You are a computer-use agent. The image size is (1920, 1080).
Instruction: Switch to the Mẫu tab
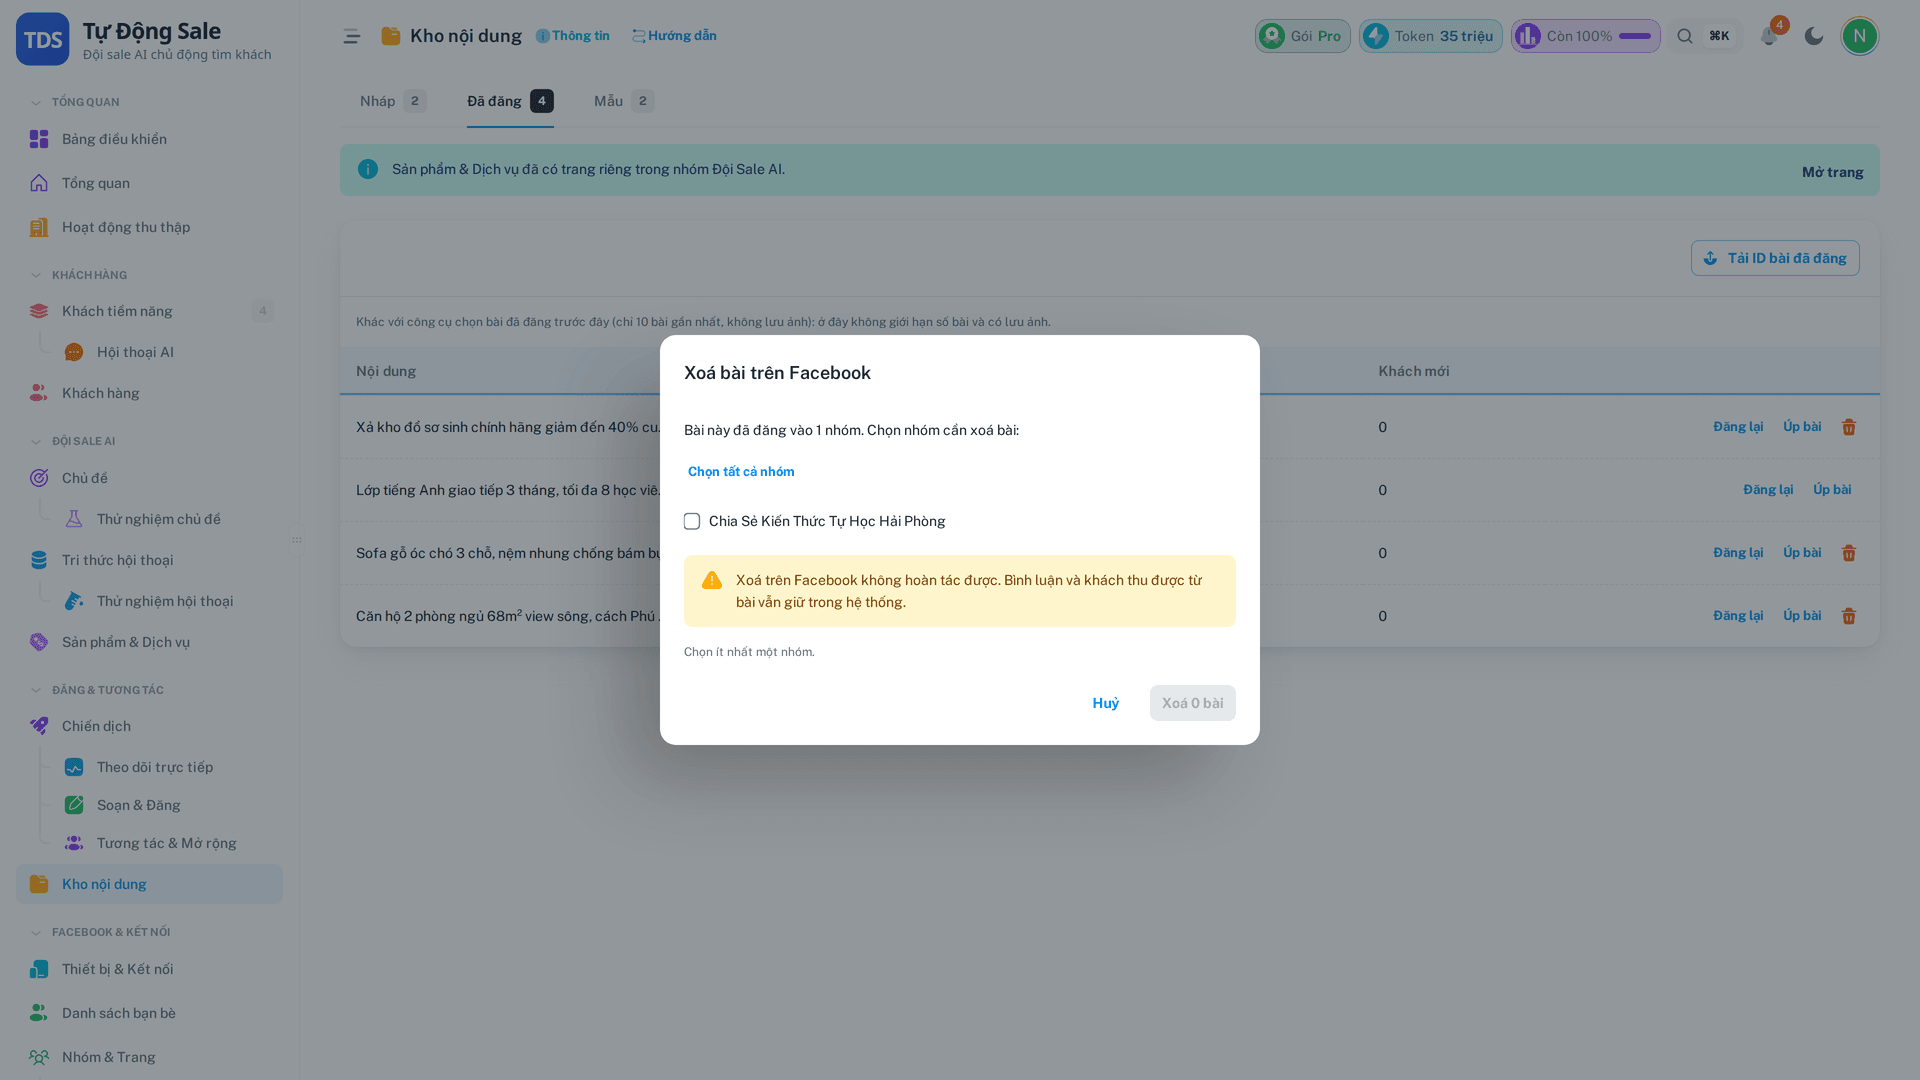coord(624,101)
